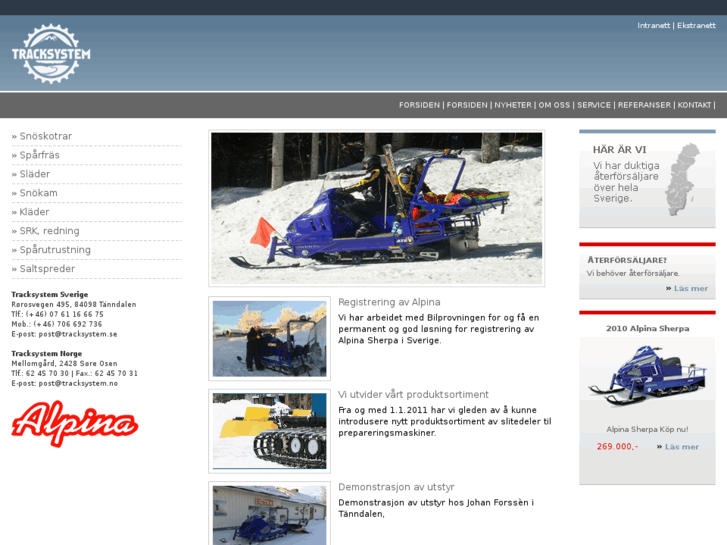Click the Tracksystem Sverige heading
Screen dimensions: 727x545
[x=50, y=294]
